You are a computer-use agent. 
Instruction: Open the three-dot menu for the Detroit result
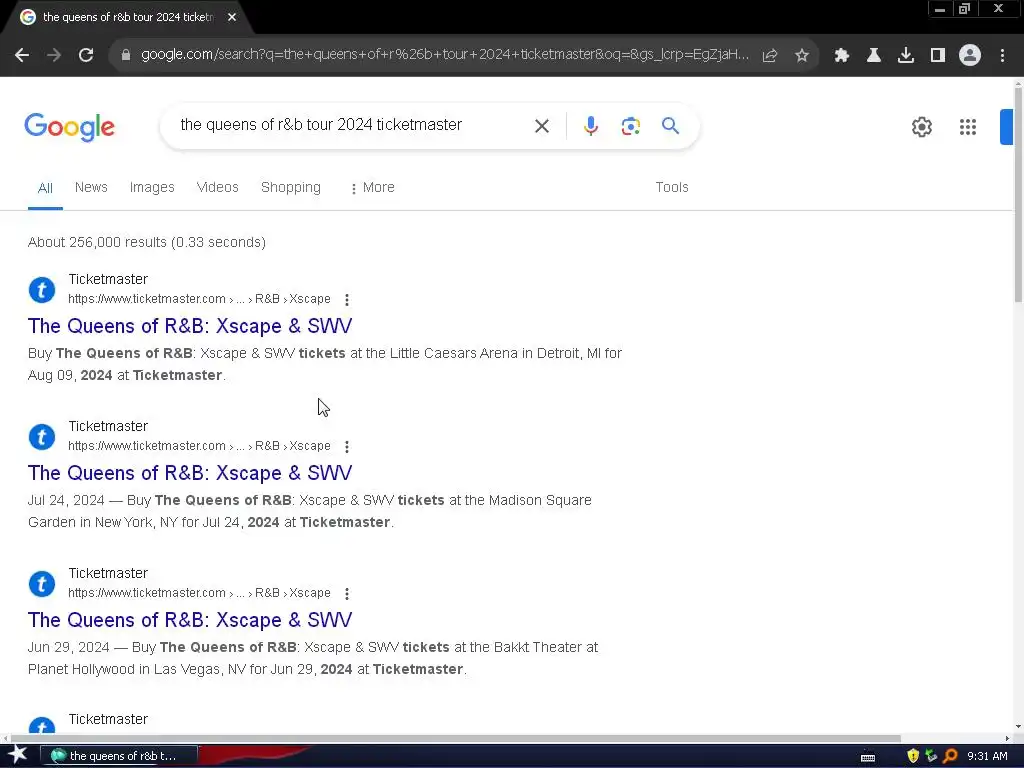347,300
